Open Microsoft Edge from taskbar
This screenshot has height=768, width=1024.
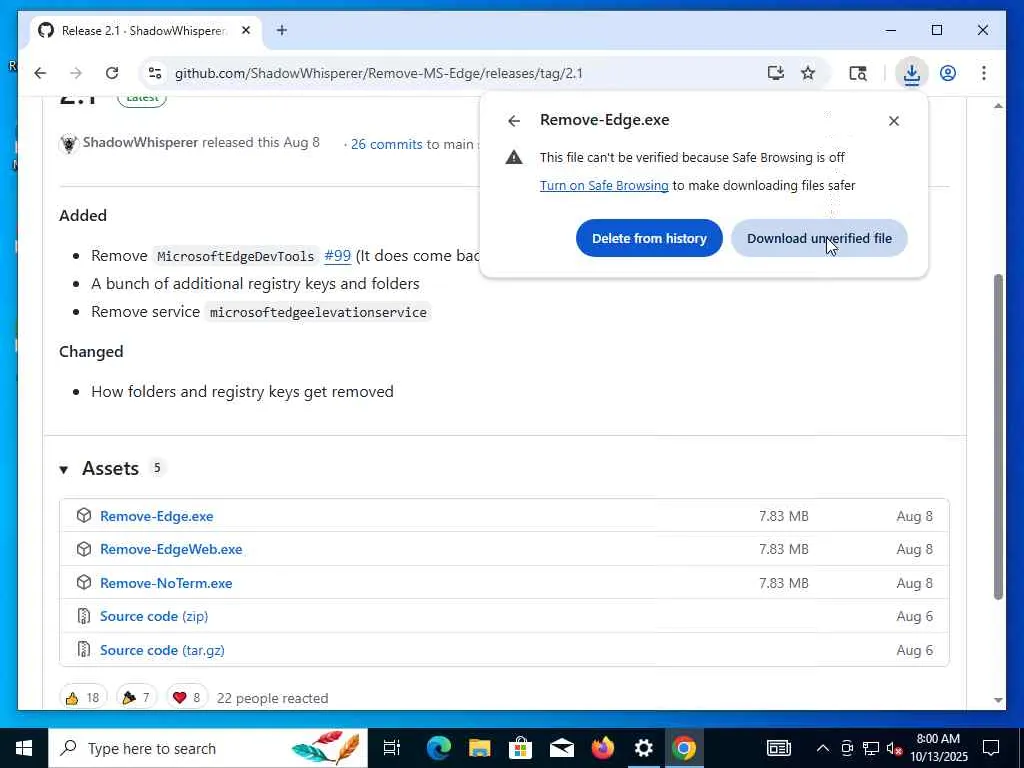click(439, 748)
